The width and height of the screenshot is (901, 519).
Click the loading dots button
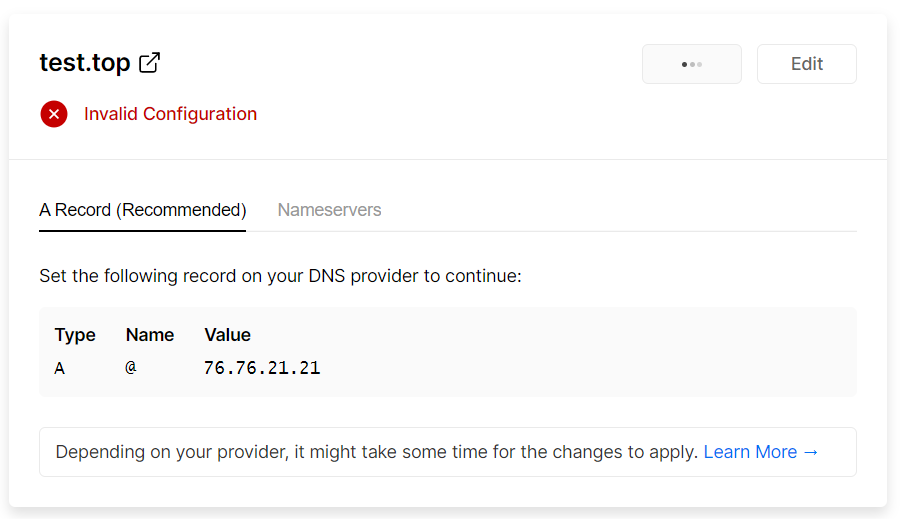point(691,64)
